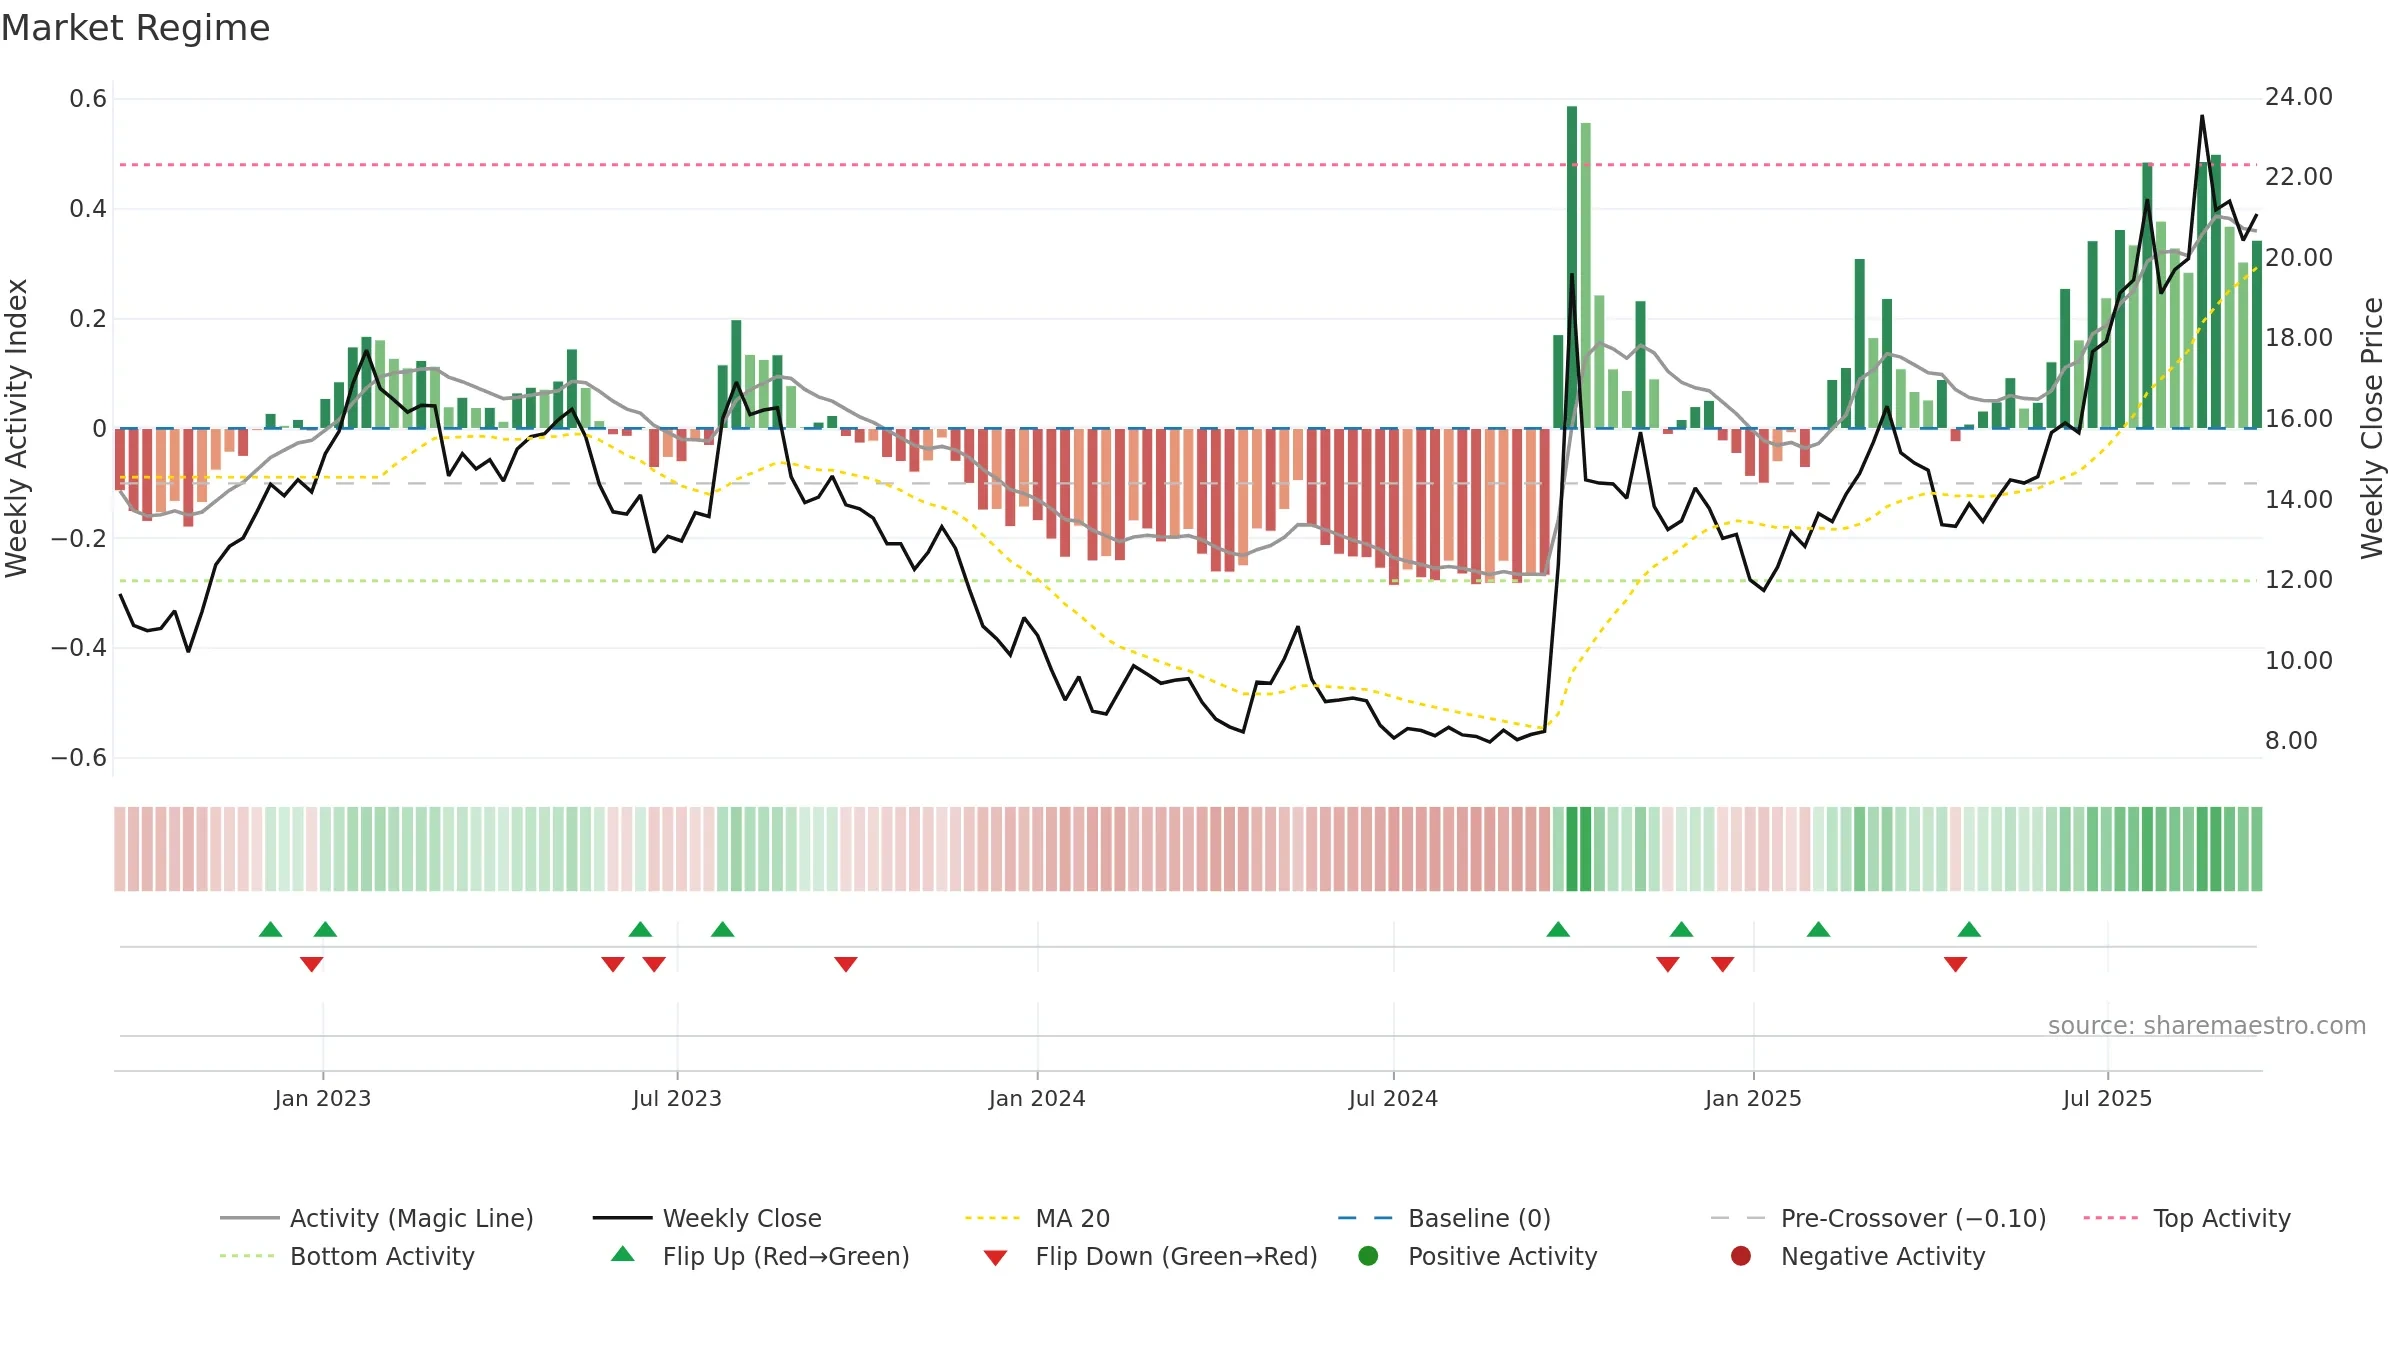Image resolution: width=2400 pixels, height=1350 pixels.
Task: Click the tallest green activity bar near 0.6
Action: pos(1572,267)
